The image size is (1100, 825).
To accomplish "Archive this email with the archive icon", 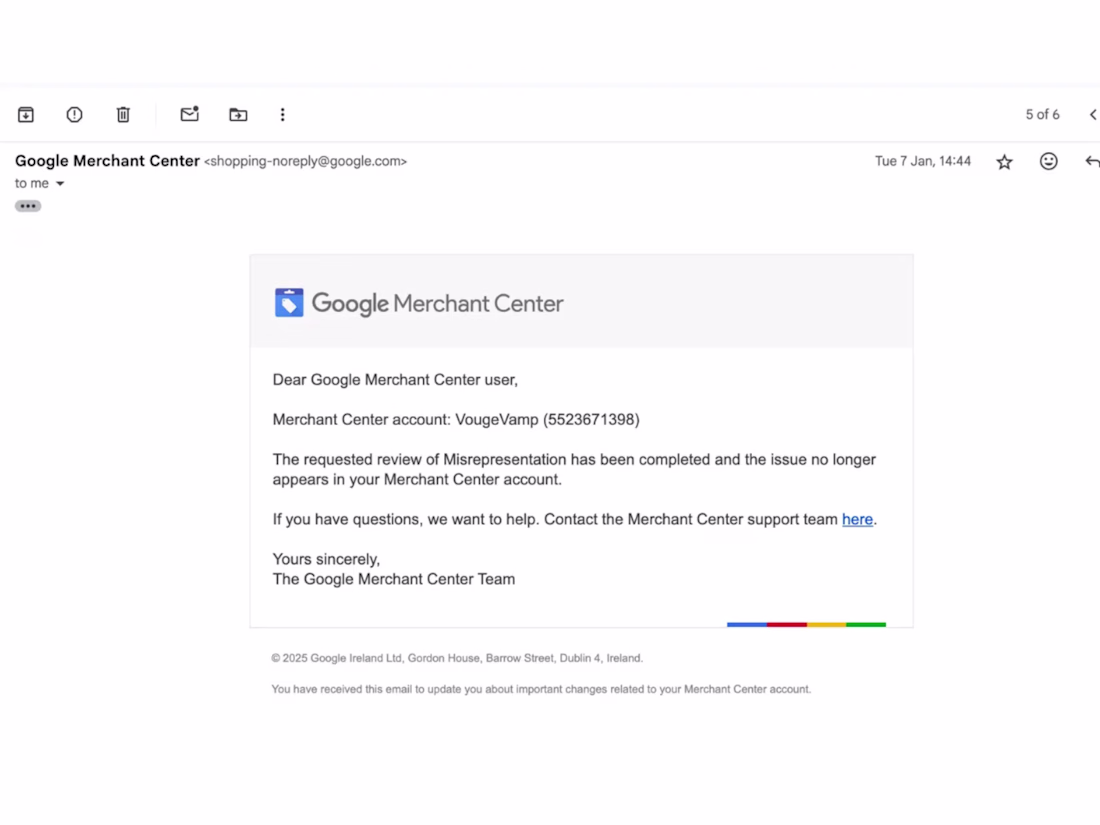I will (x=26, y=114).
